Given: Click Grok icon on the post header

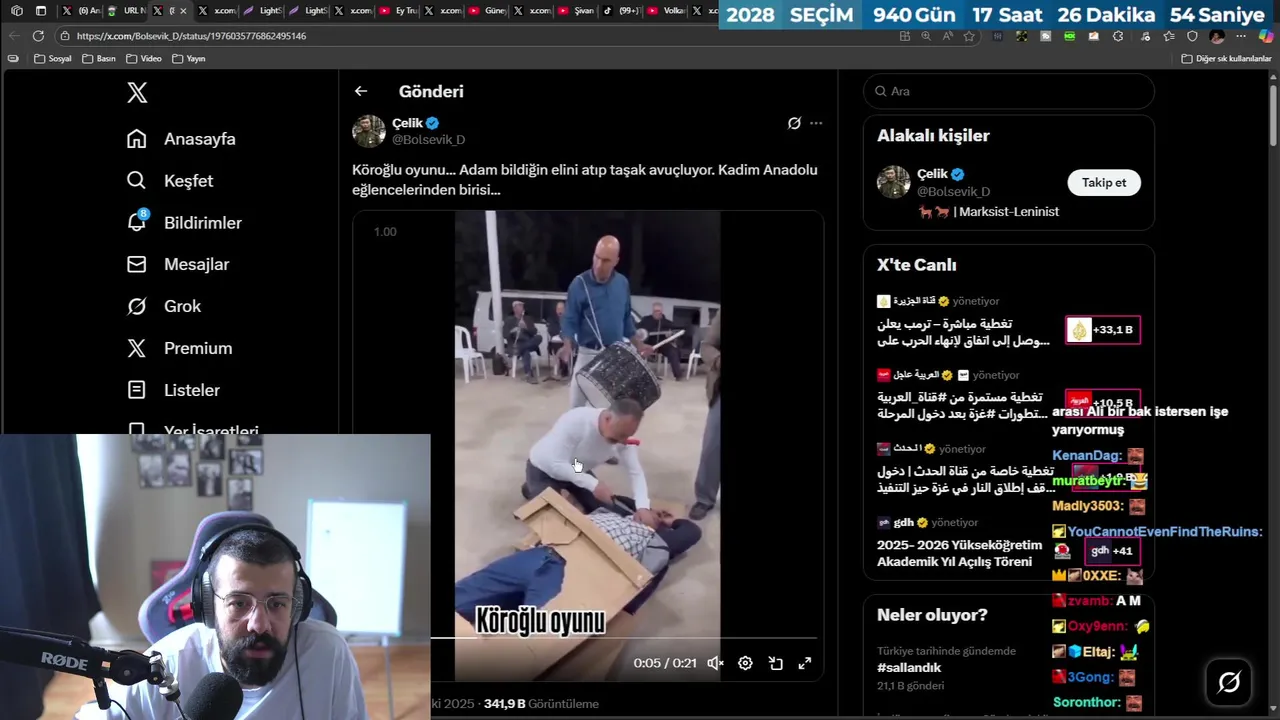Looking at the screenshot, I should pyautogui.click(x=794, y=123).
